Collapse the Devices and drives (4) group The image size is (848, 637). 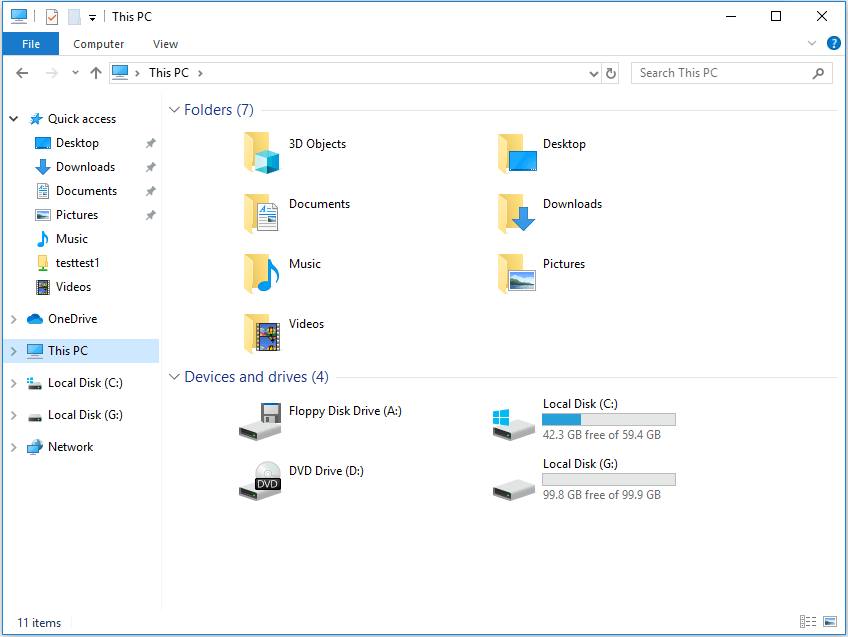tap(174, 376)
